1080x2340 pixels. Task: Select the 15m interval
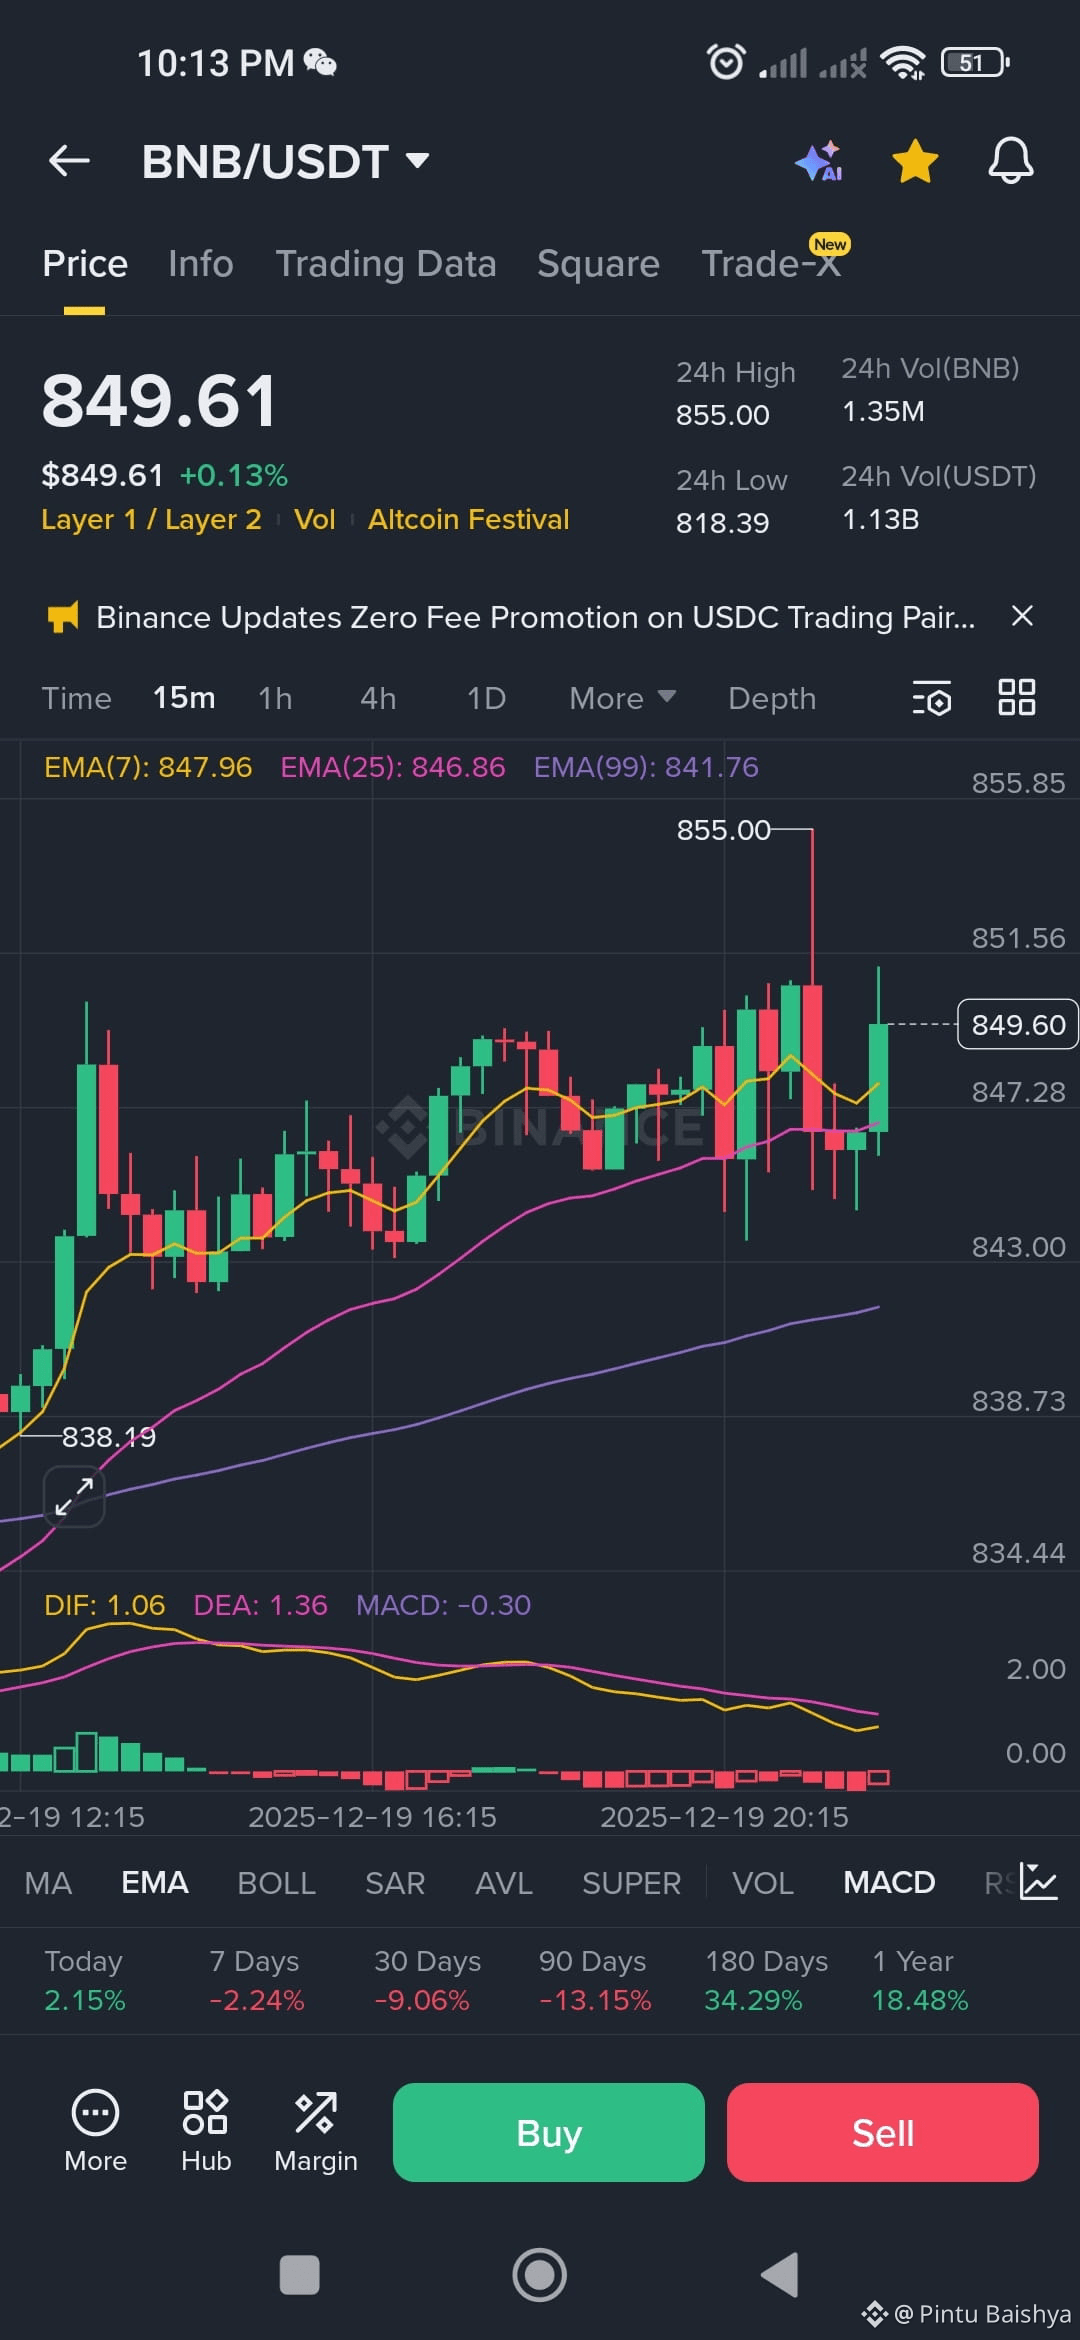point(184,698)
